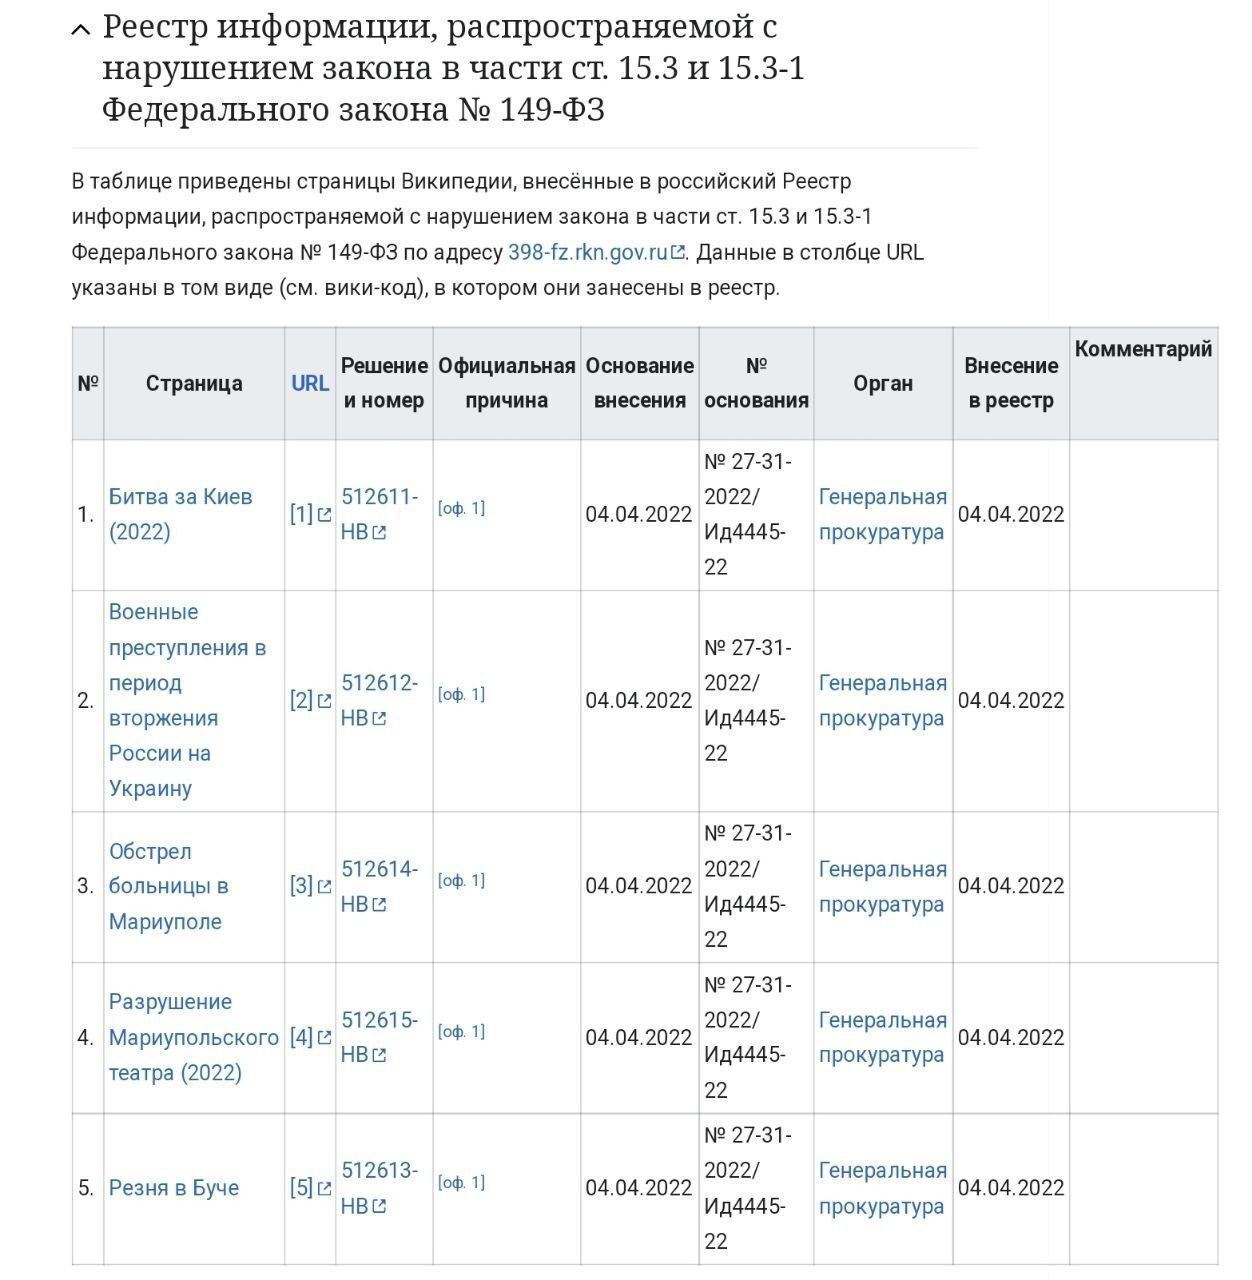Screen dimensions: 1252x1280
Task: Open the 'Разрушение Мариупольского театра (2022)' link
Action: pos(192,1036)
